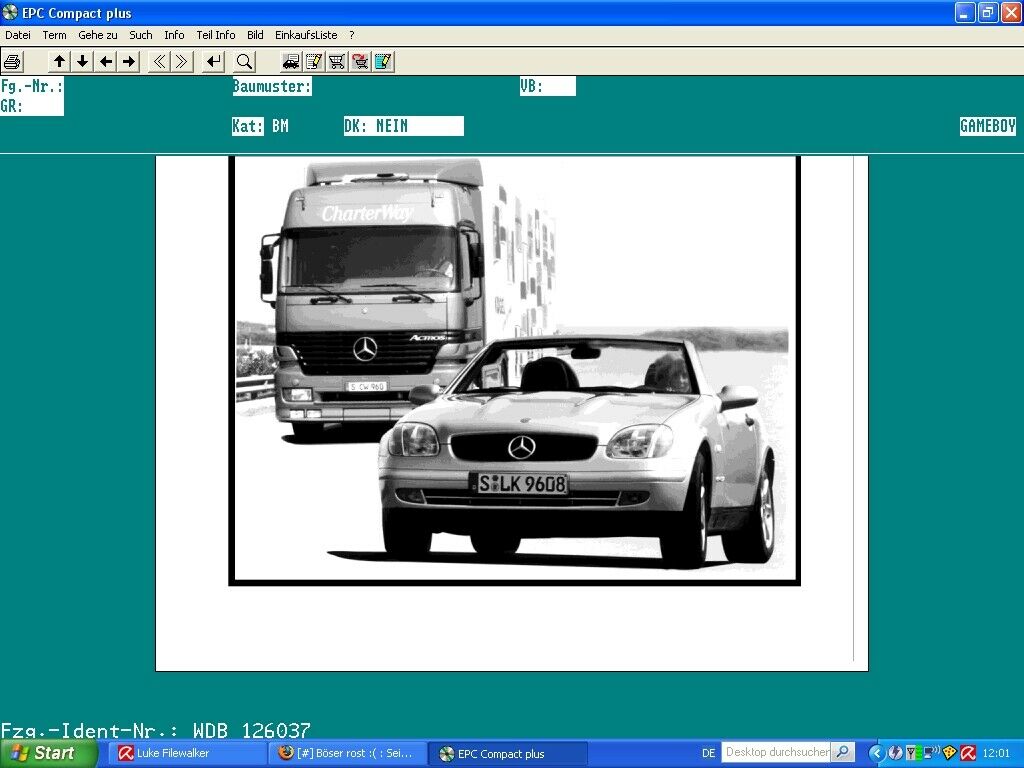This screenshot has width=1024, height=768.
Task: Click the double left chevron button
Action: point(159,62)
